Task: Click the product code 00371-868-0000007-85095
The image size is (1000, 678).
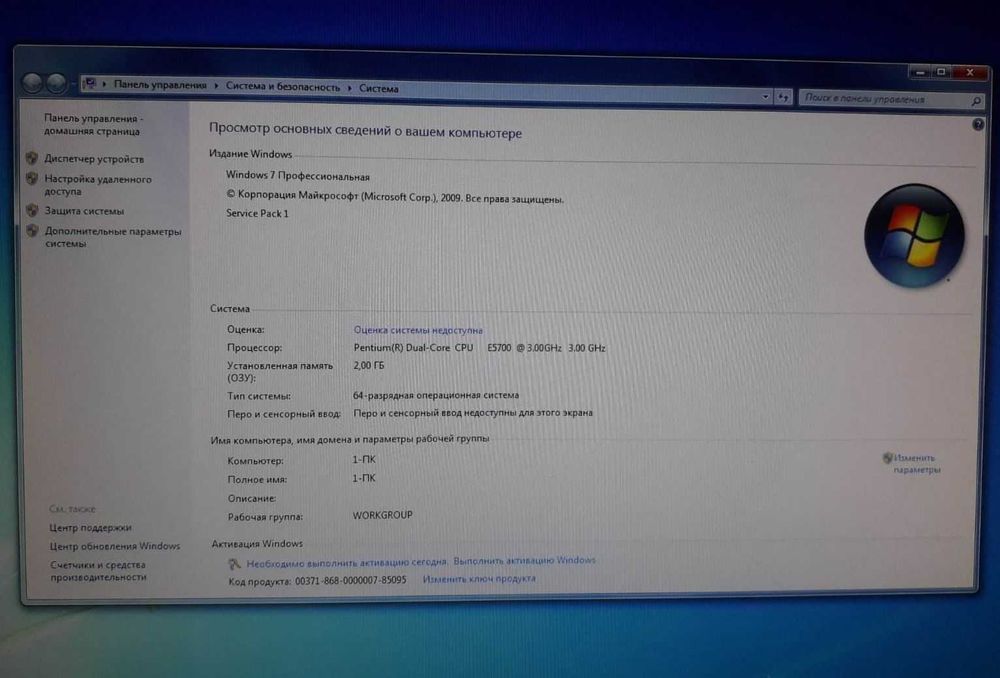Action: 350,580
